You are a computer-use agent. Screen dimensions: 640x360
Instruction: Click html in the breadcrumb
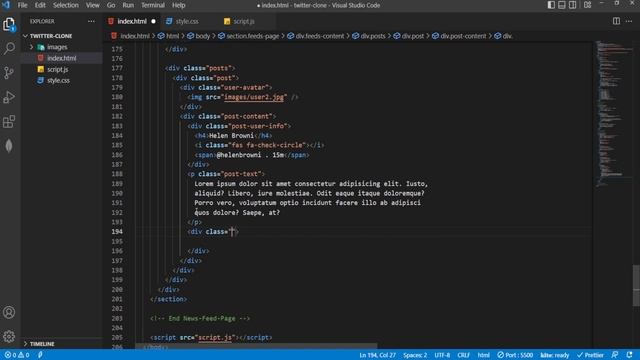tap(172, 36)
